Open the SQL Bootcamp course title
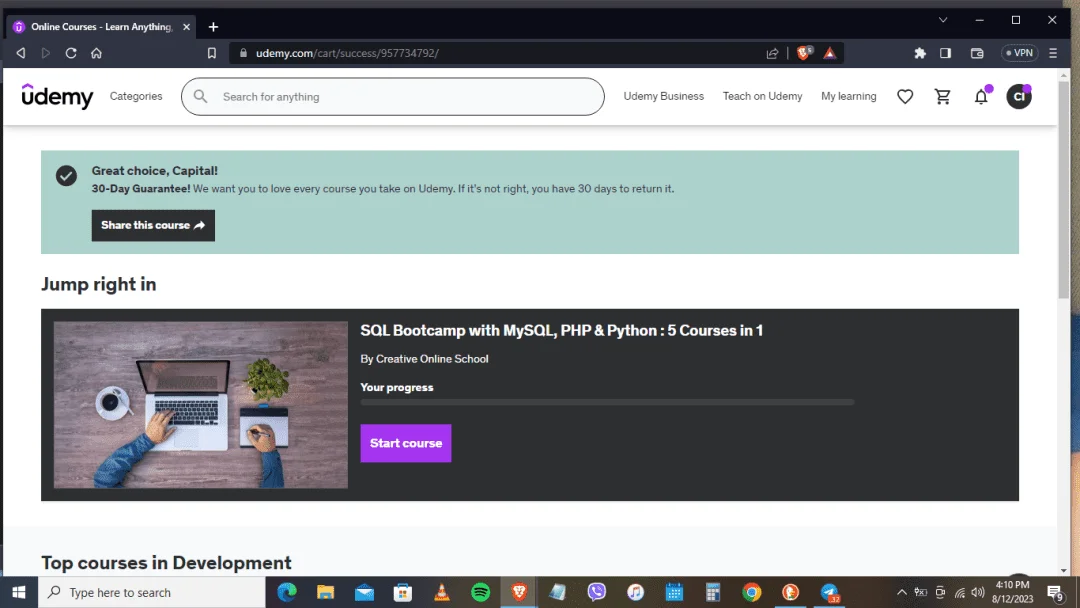 [x=561, y=331]
